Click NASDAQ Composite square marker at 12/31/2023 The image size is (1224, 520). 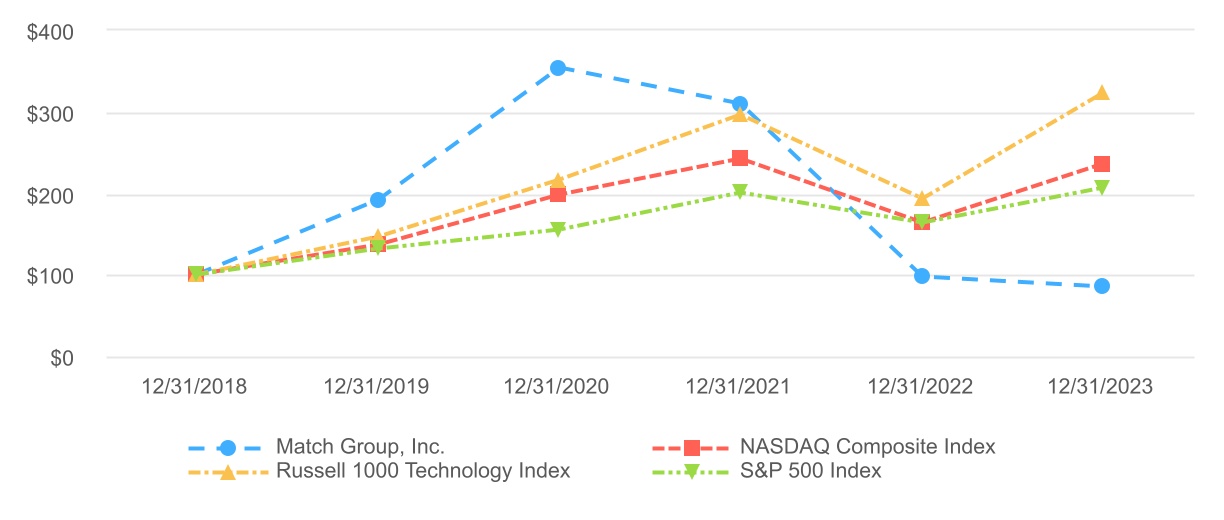[1101, 164]
